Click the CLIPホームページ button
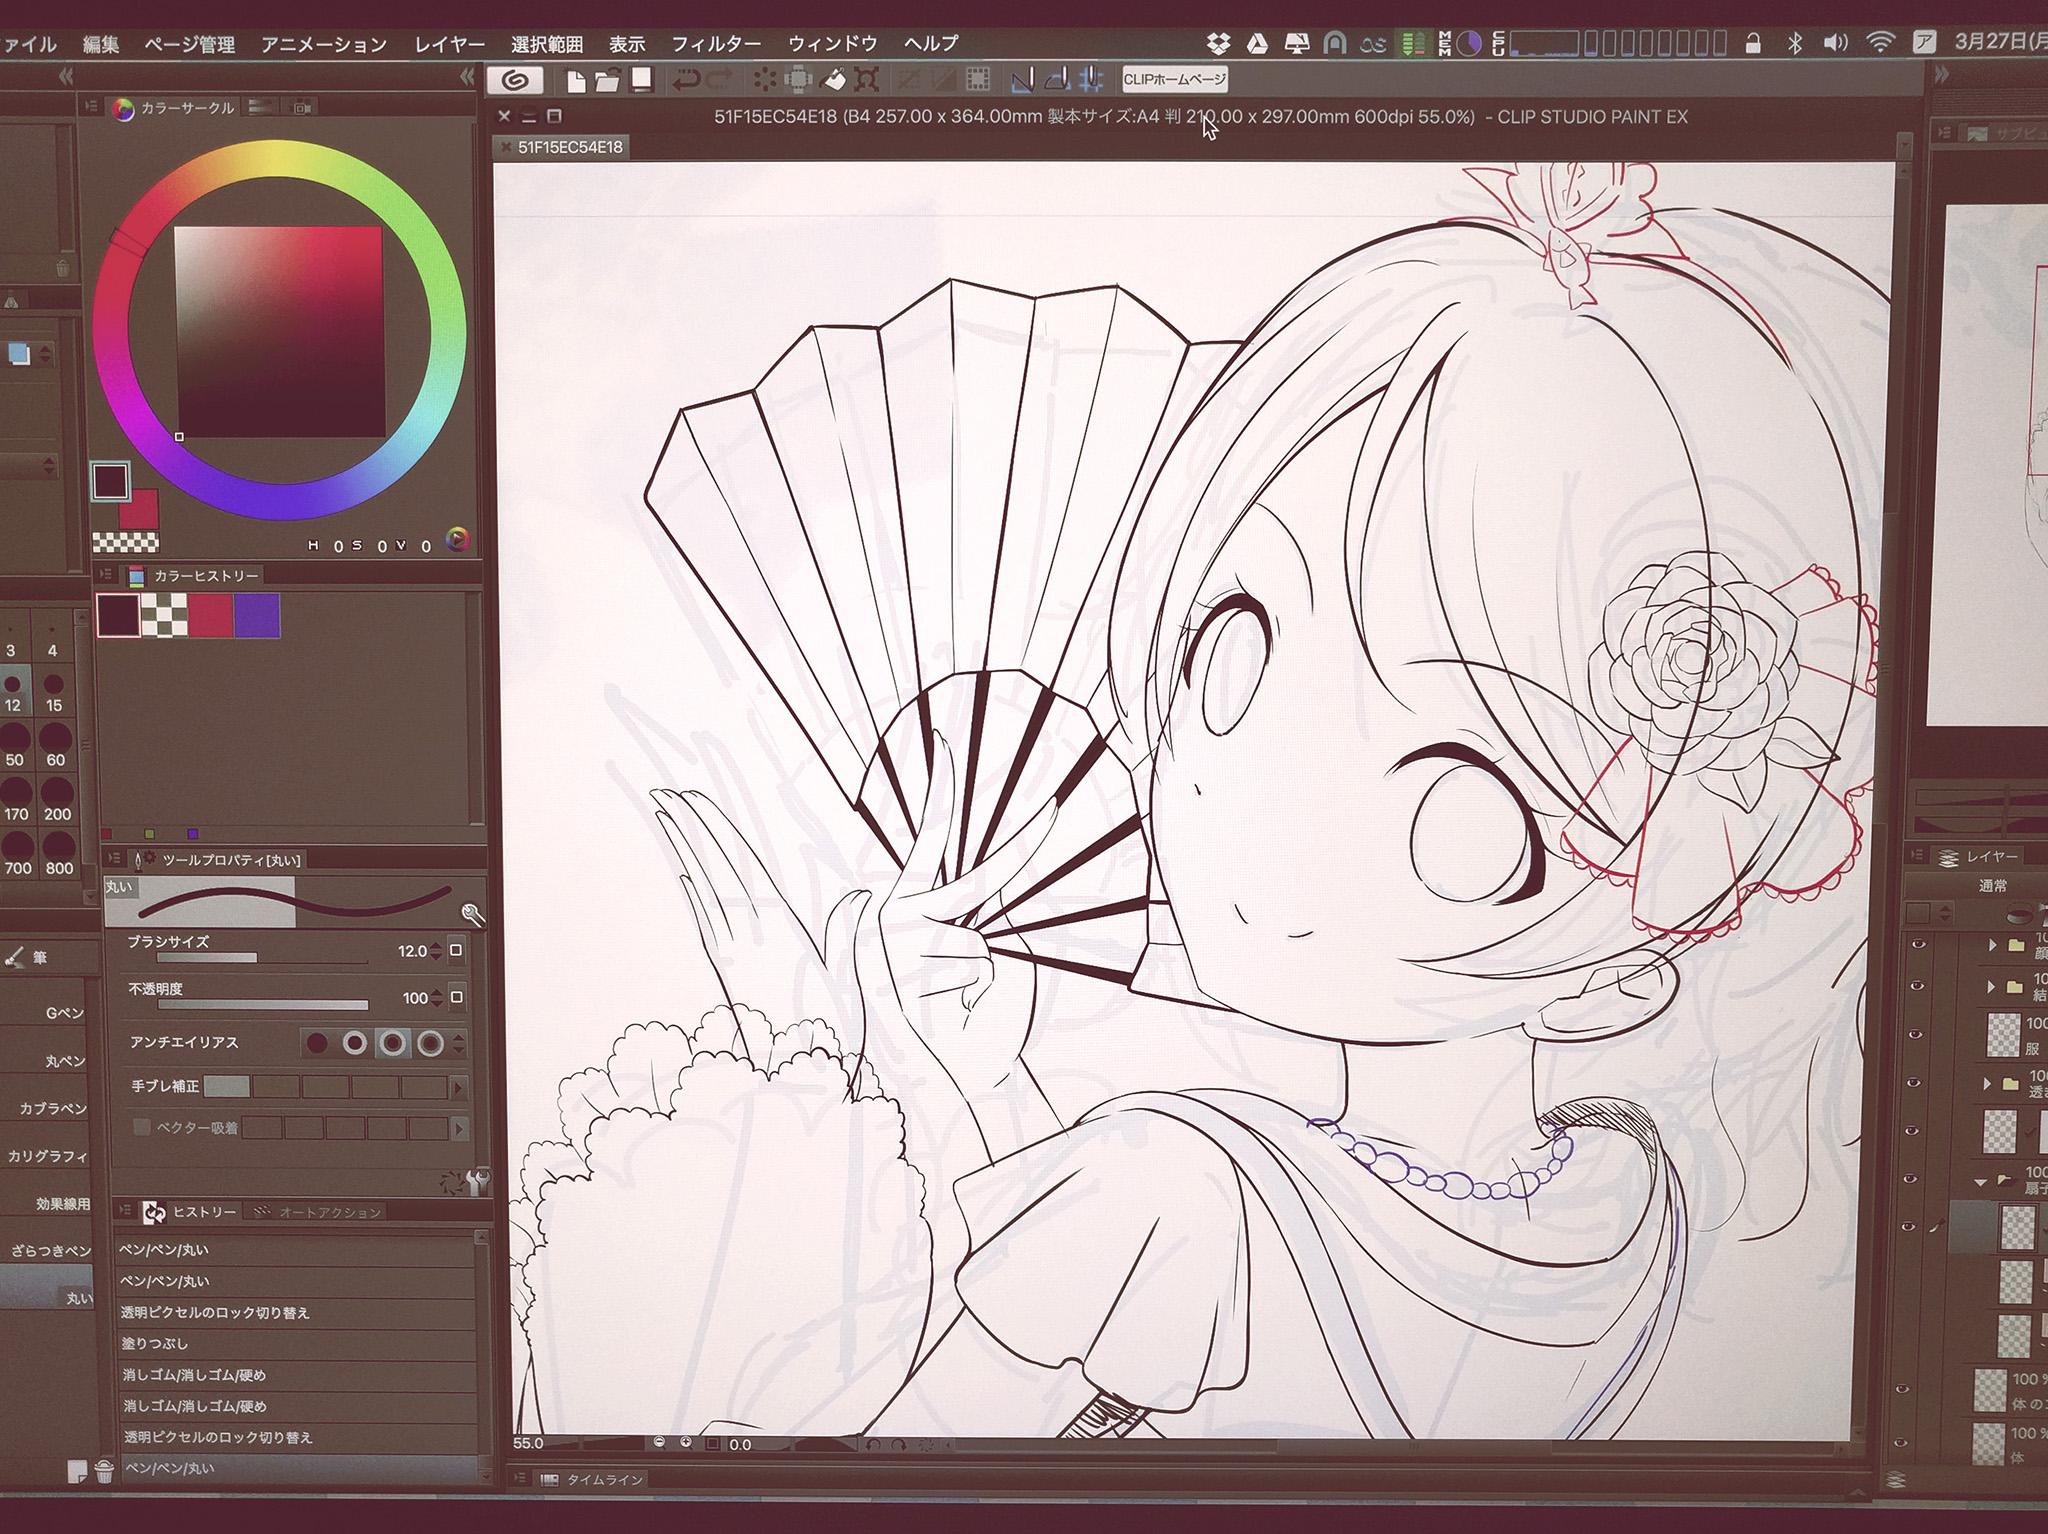Screen dimensions: 2048x1534 [1175, 80]
